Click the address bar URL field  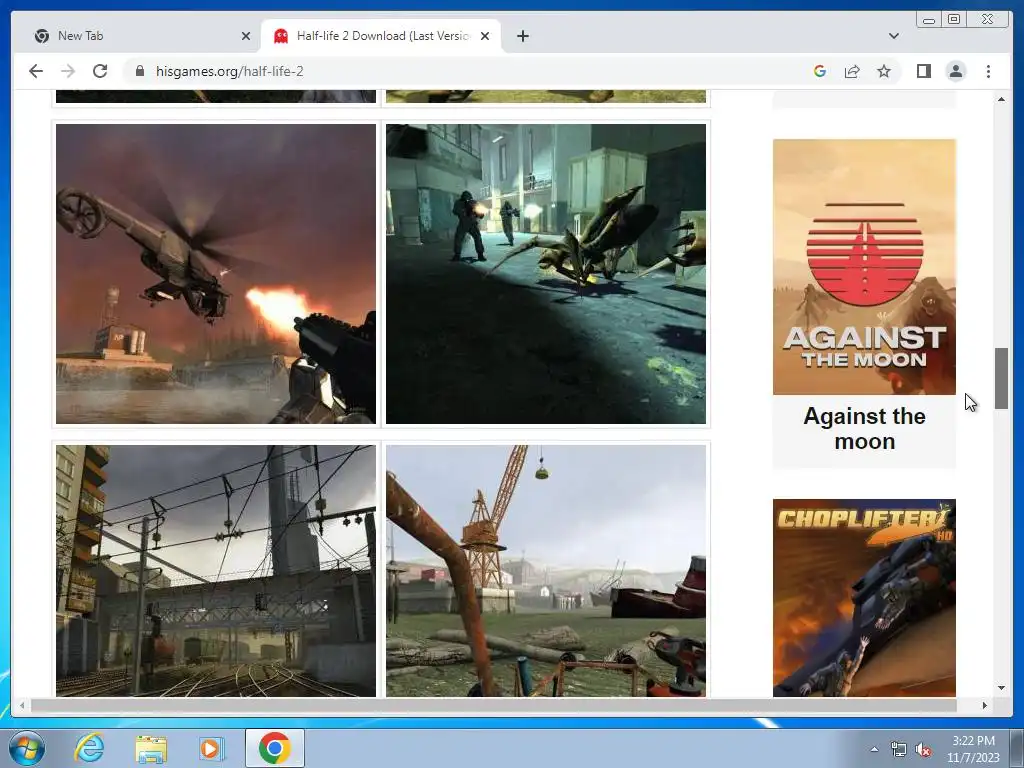click(x=477, y=71)
